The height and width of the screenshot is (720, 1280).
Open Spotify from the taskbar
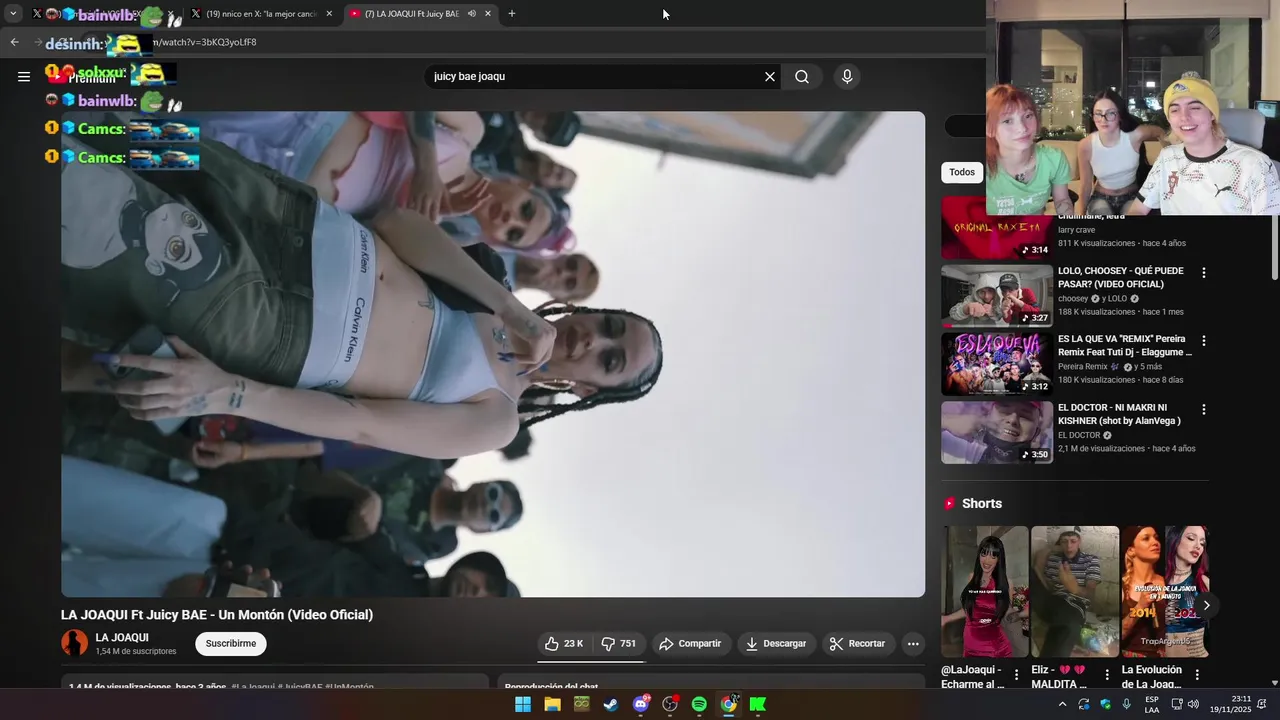click(699, 704)
